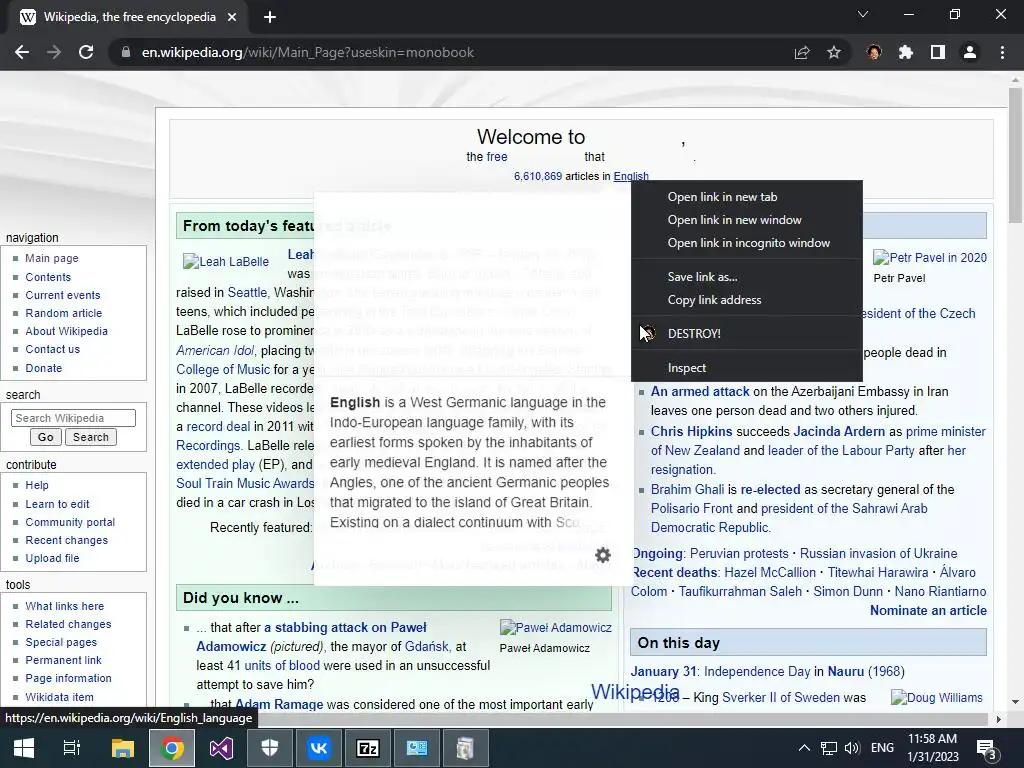Screen dimensions: 1024x768
Task: Open the Extensions puzzle icon
Action: (906, 52)
